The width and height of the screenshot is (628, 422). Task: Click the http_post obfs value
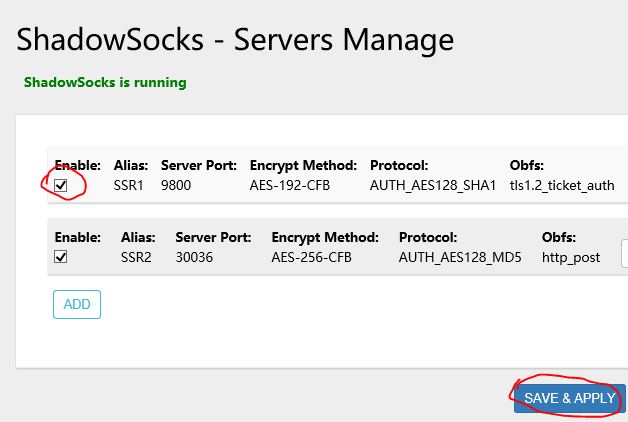coord(571,257)
